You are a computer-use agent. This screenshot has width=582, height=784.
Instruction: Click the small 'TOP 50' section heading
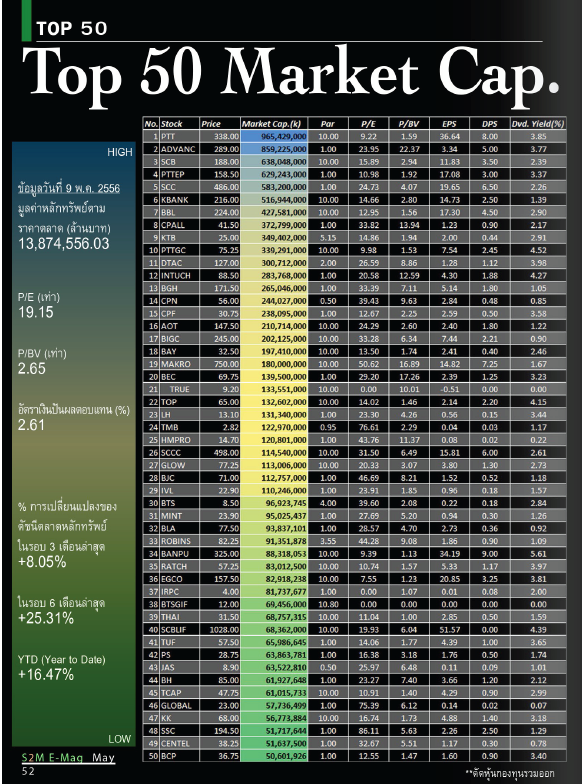pyautogui.click(x=72, y=28)
